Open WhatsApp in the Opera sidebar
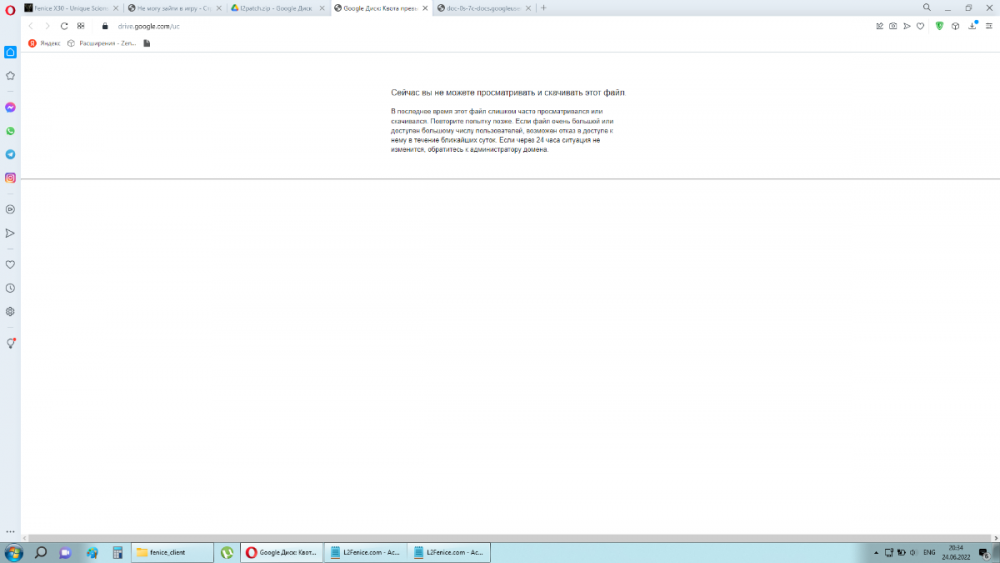Image resolution: width=1000 pixels, height=563 pixels. pos(10,131)
